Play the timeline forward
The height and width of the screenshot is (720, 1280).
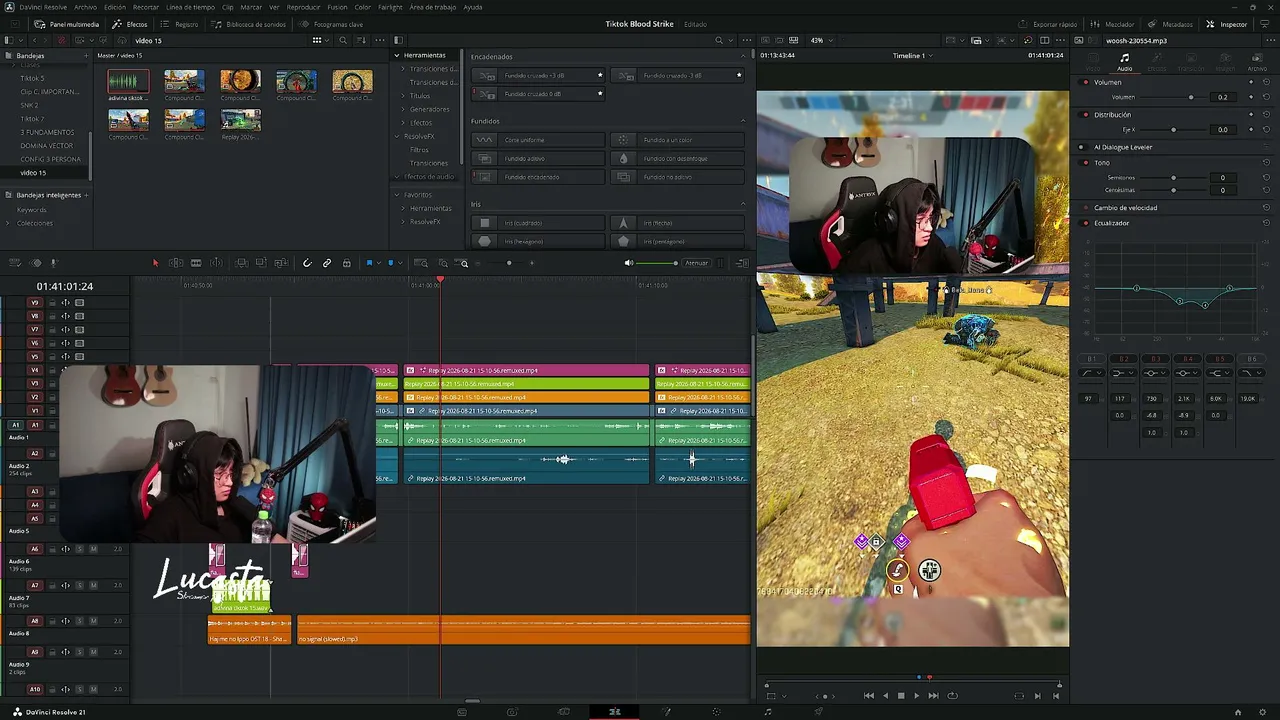pos(916,696)
